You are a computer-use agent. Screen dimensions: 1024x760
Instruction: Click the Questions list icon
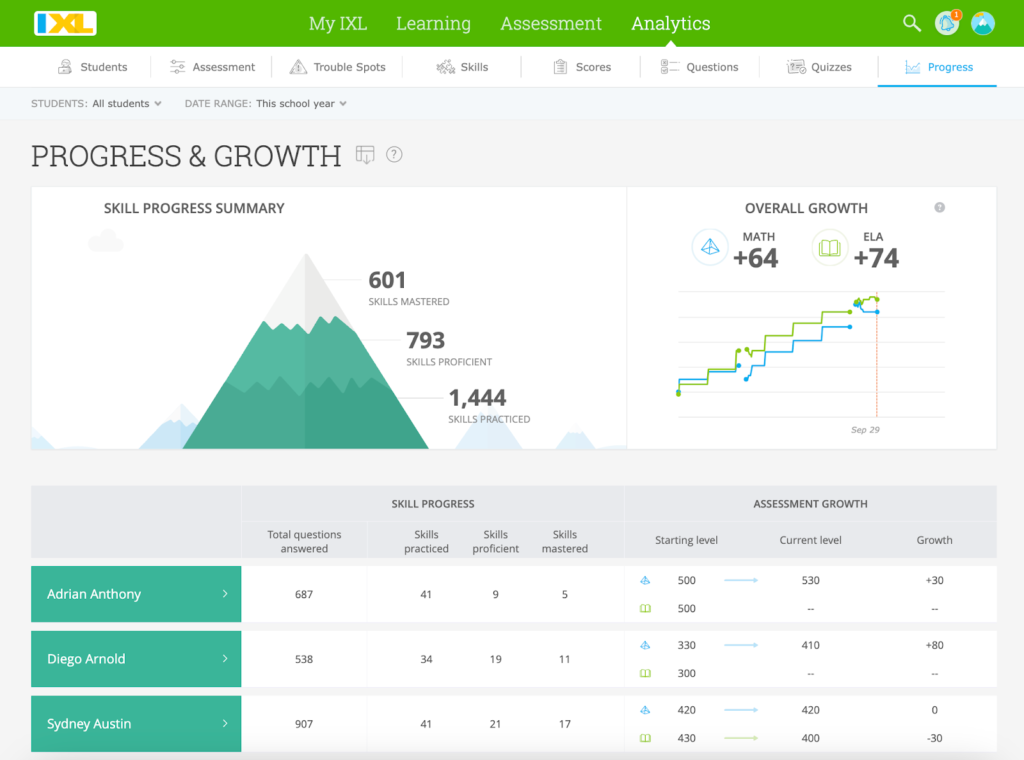tap(669, 67)
